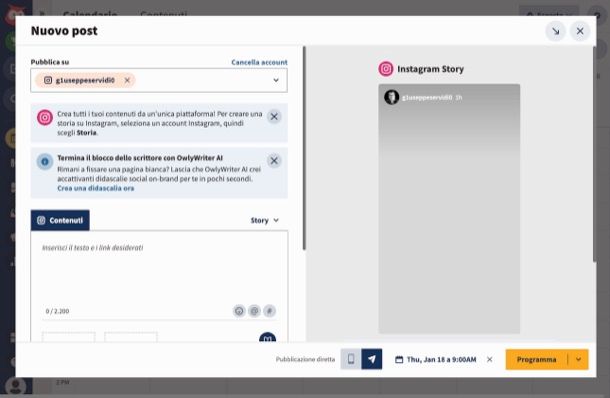Insert a mention with @ icon
This screenshot has height=398, width=610.
254,311
